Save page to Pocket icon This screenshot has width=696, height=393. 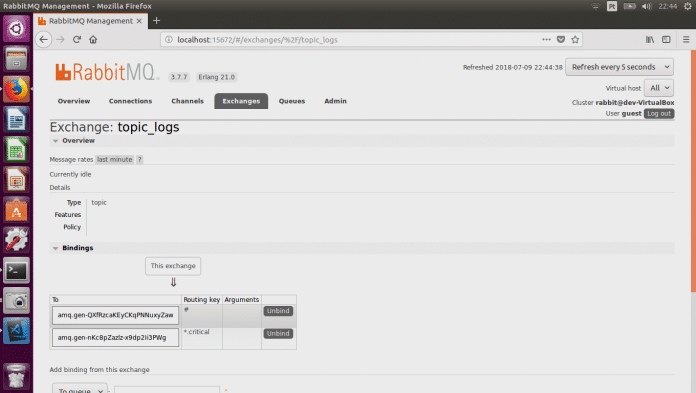click(561, 40)
